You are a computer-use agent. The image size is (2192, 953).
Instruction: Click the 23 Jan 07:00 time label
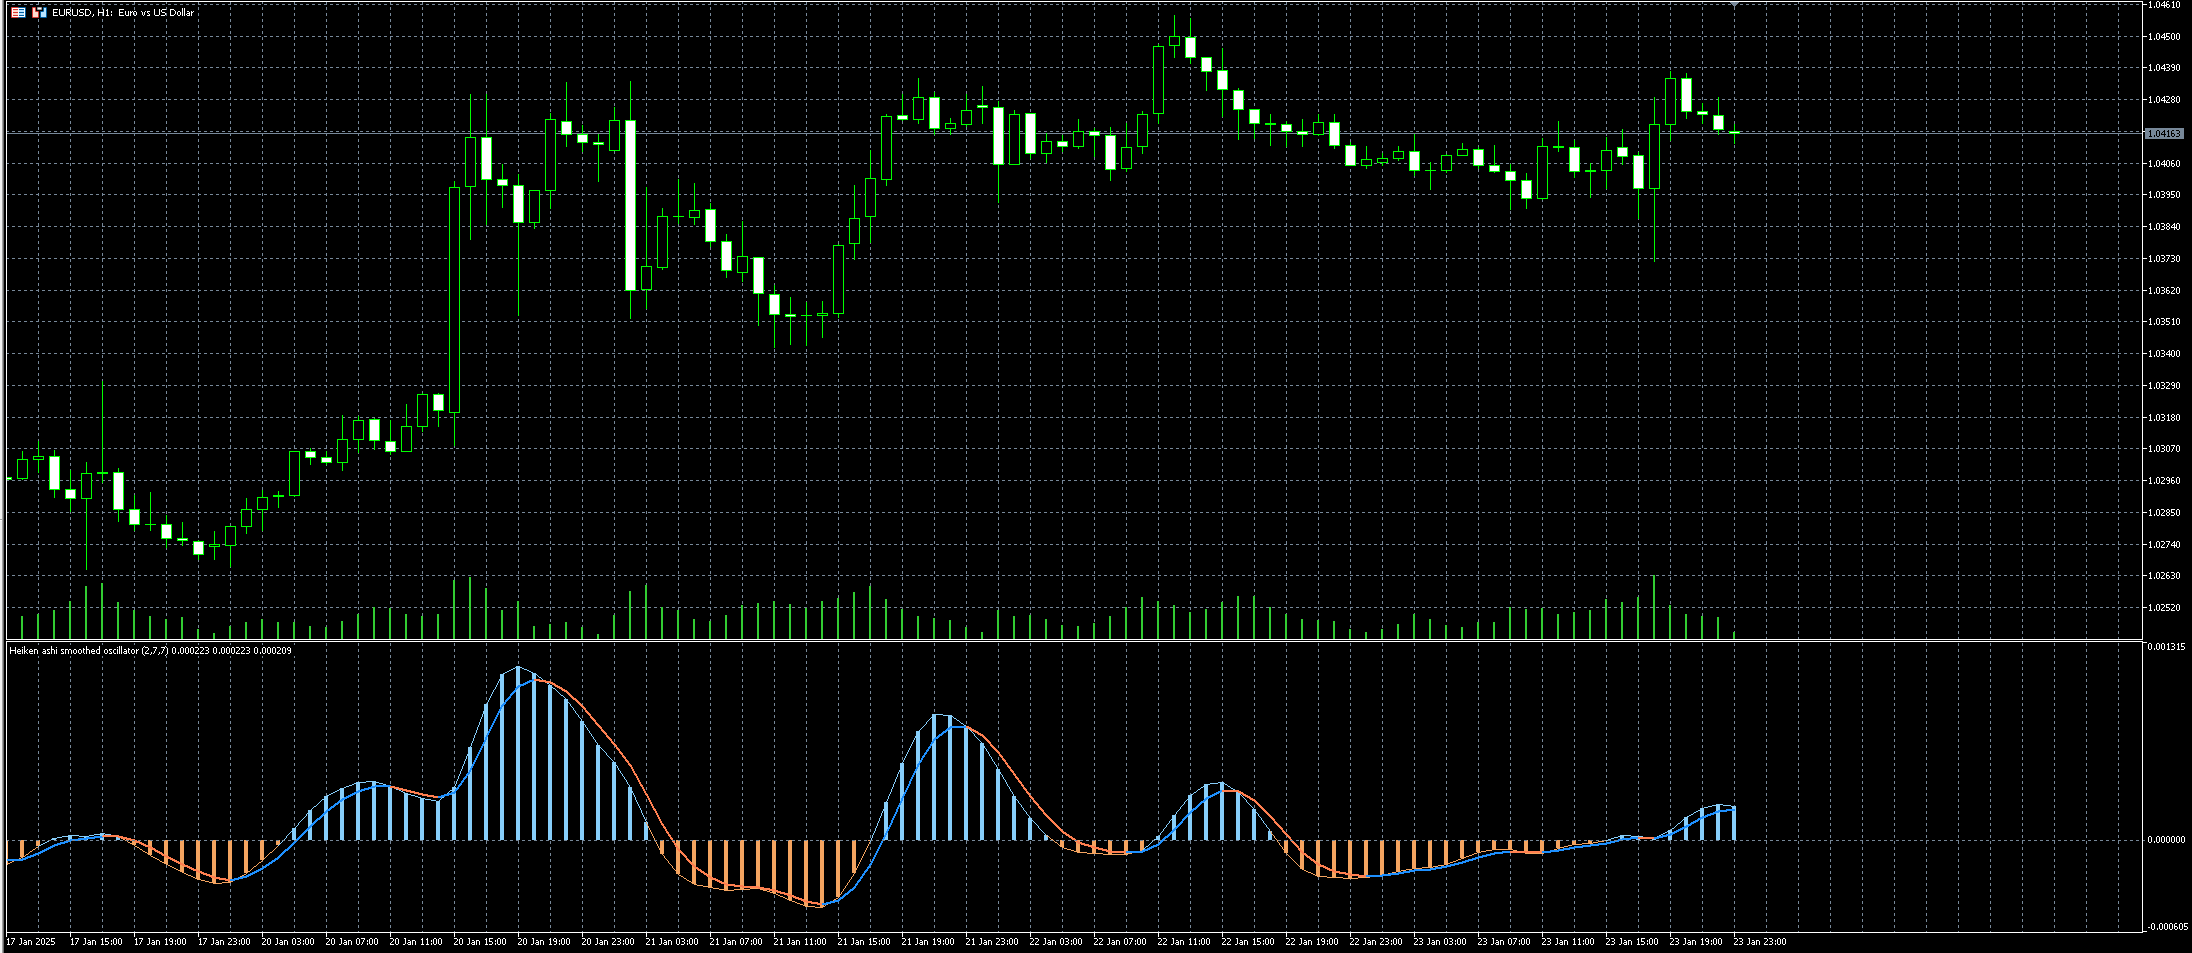[1504, 942]
